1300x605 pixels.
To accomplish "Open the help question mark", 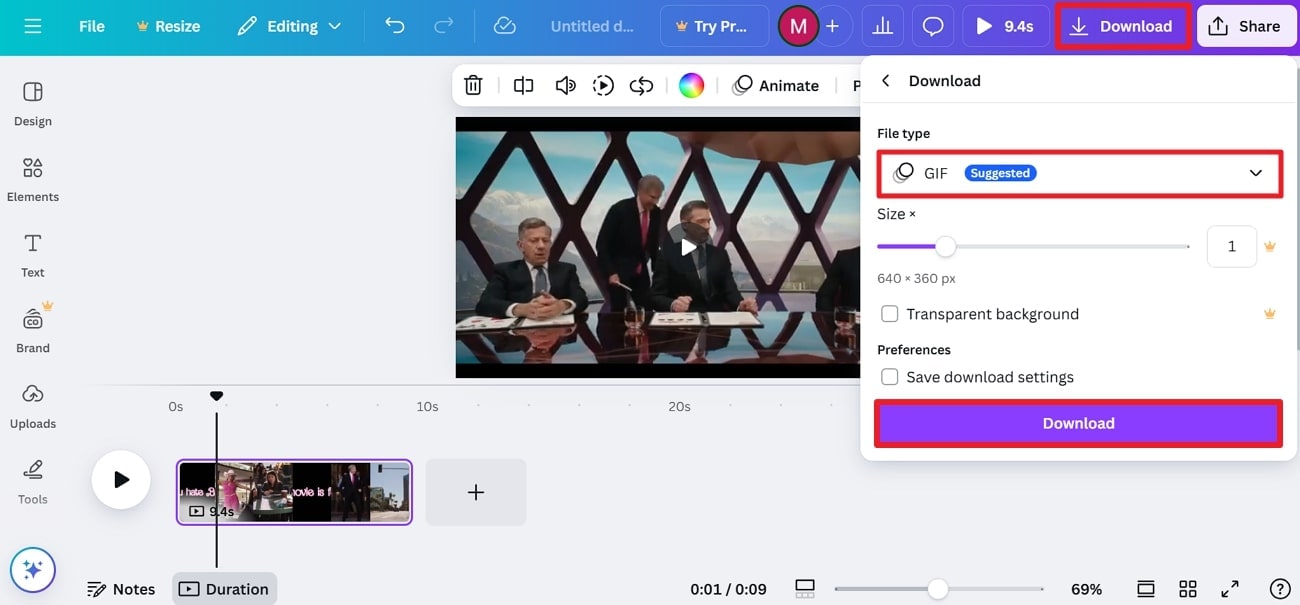I will [1279, 589].
